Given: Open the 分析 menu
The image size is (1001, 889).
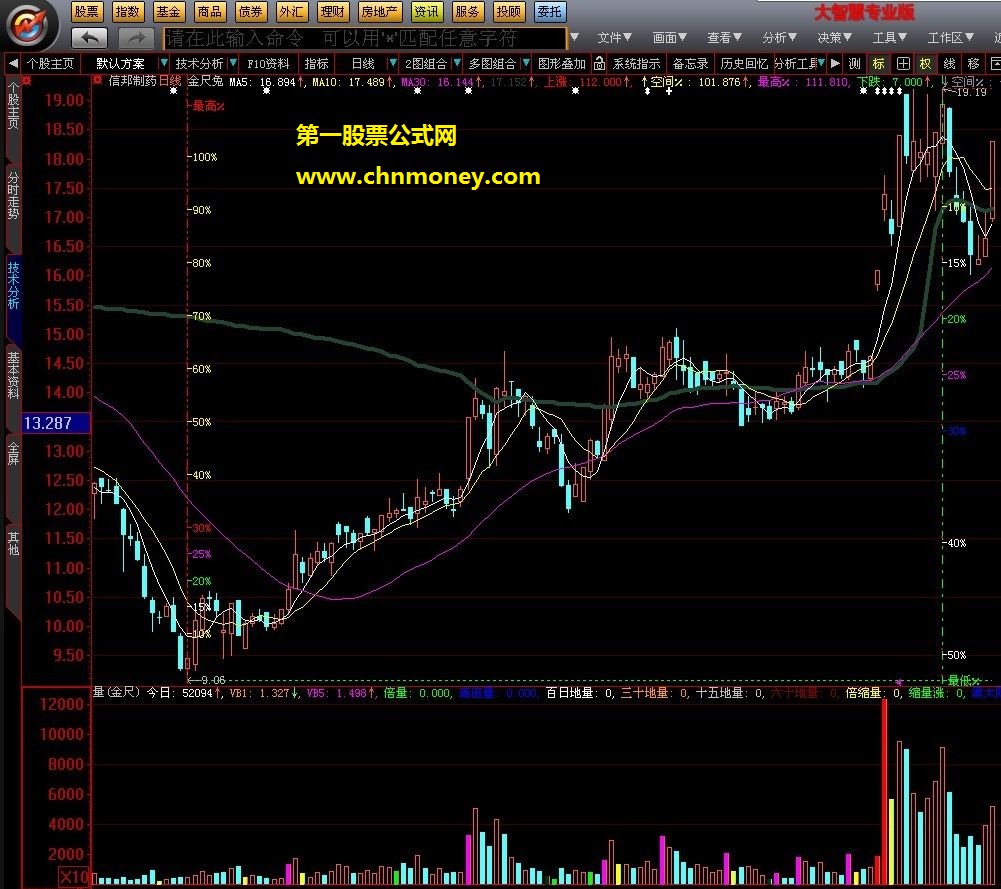Looking at the screenshot, I should point(779,38).
